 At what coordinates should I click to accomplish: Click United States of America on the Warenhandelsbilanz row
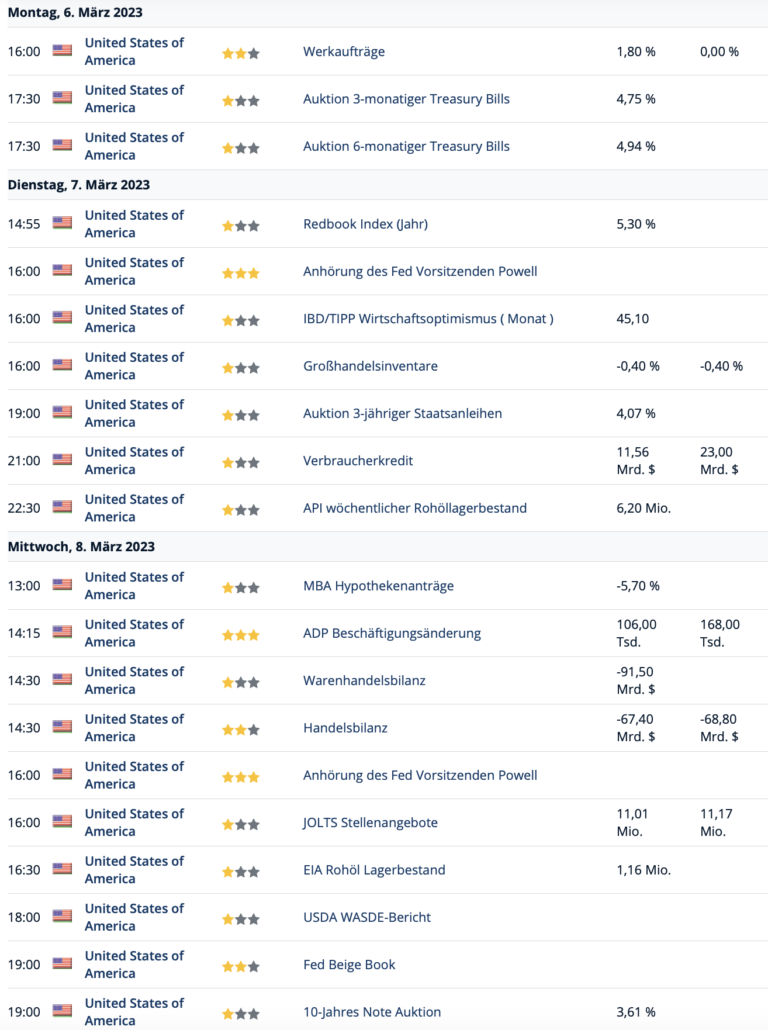[x=134, y=681]
